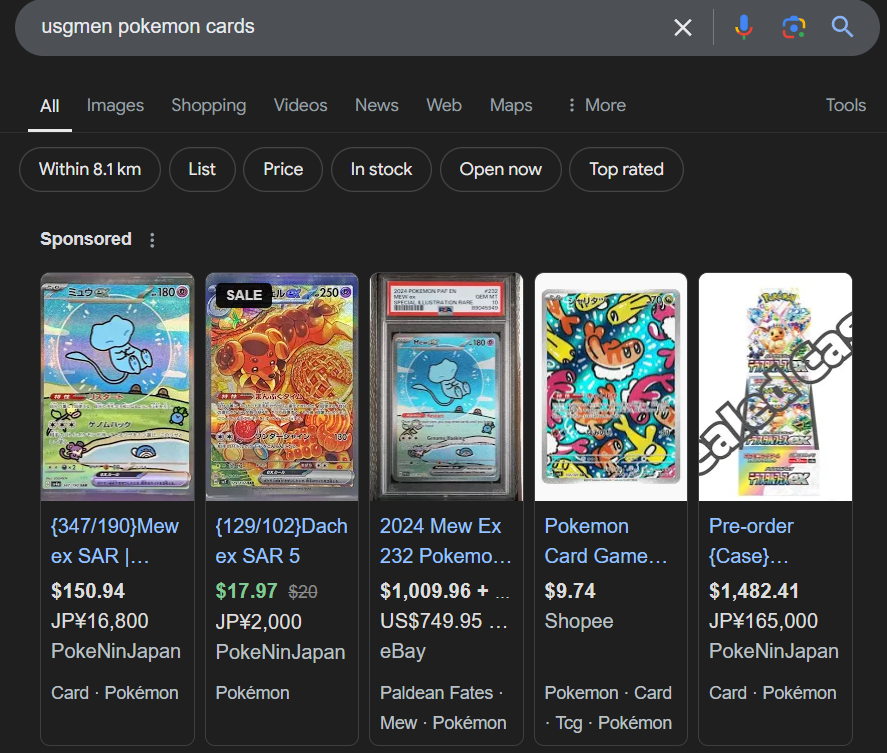Click the JP¥16,800 price text
Screen dimensions: 887x753
100,621
